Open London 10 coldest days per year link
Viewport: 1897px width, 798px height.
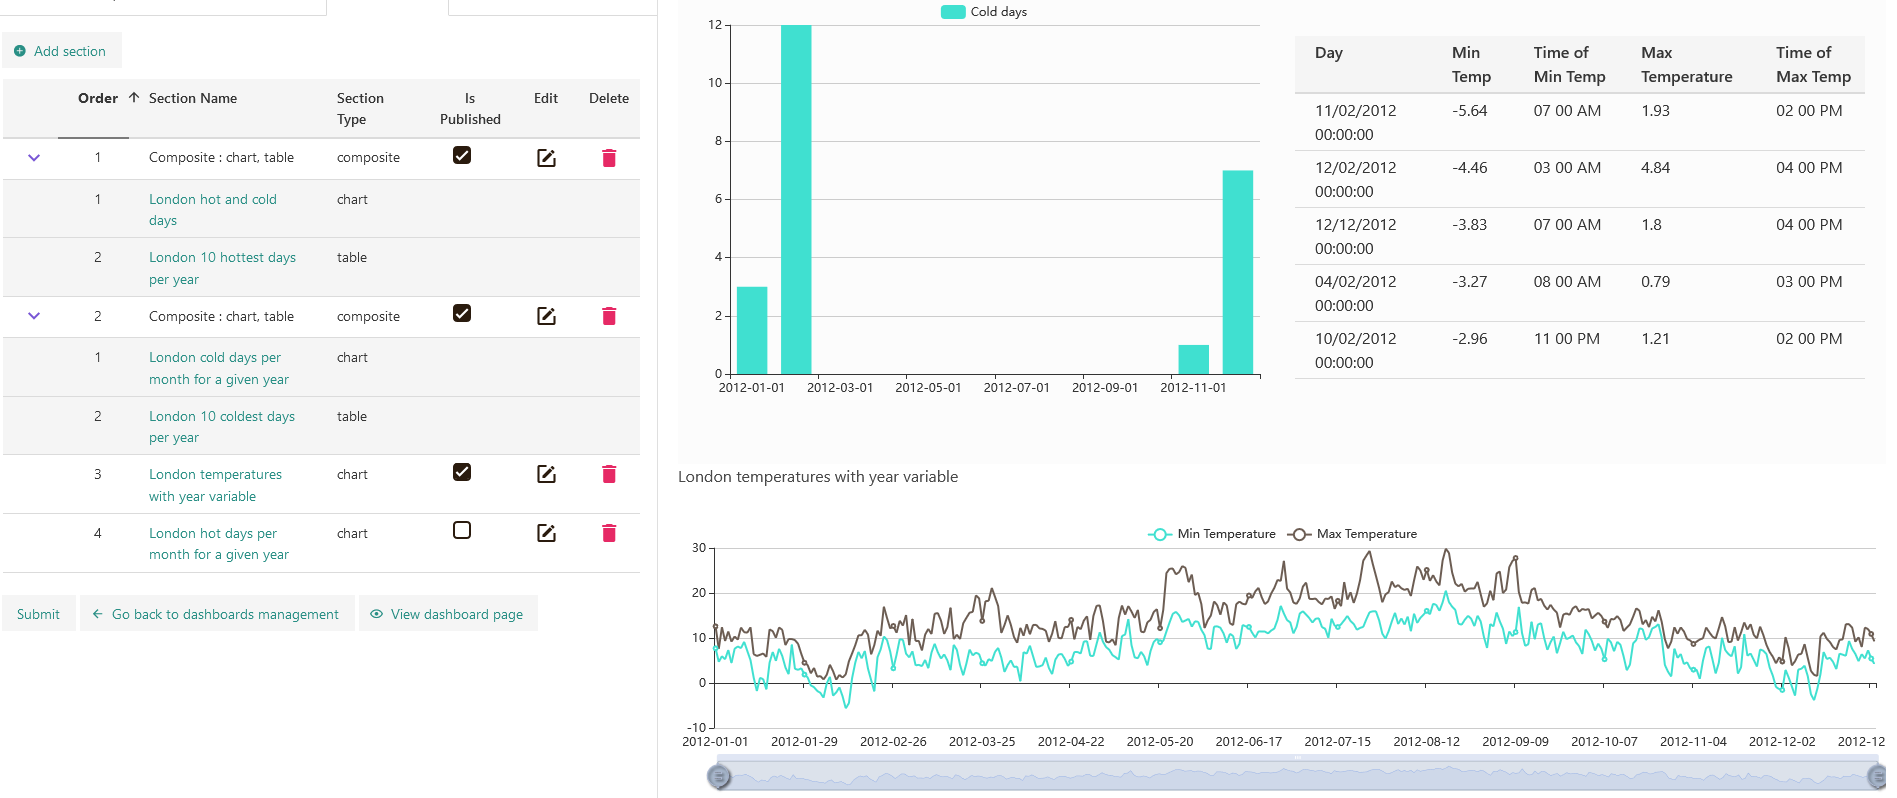[x=222, y=427]
